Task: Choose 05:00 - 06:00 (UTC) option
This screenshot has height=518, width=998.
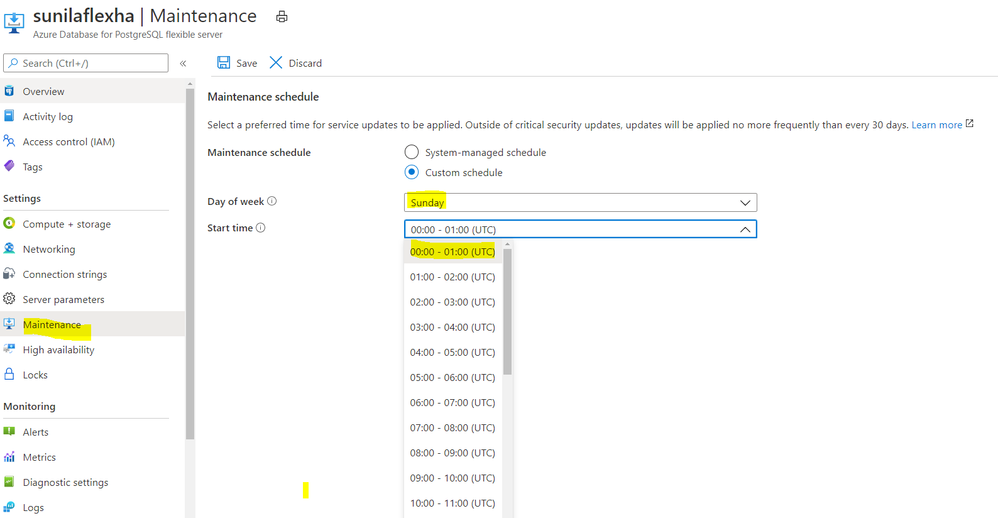Action: coord(453,377)
